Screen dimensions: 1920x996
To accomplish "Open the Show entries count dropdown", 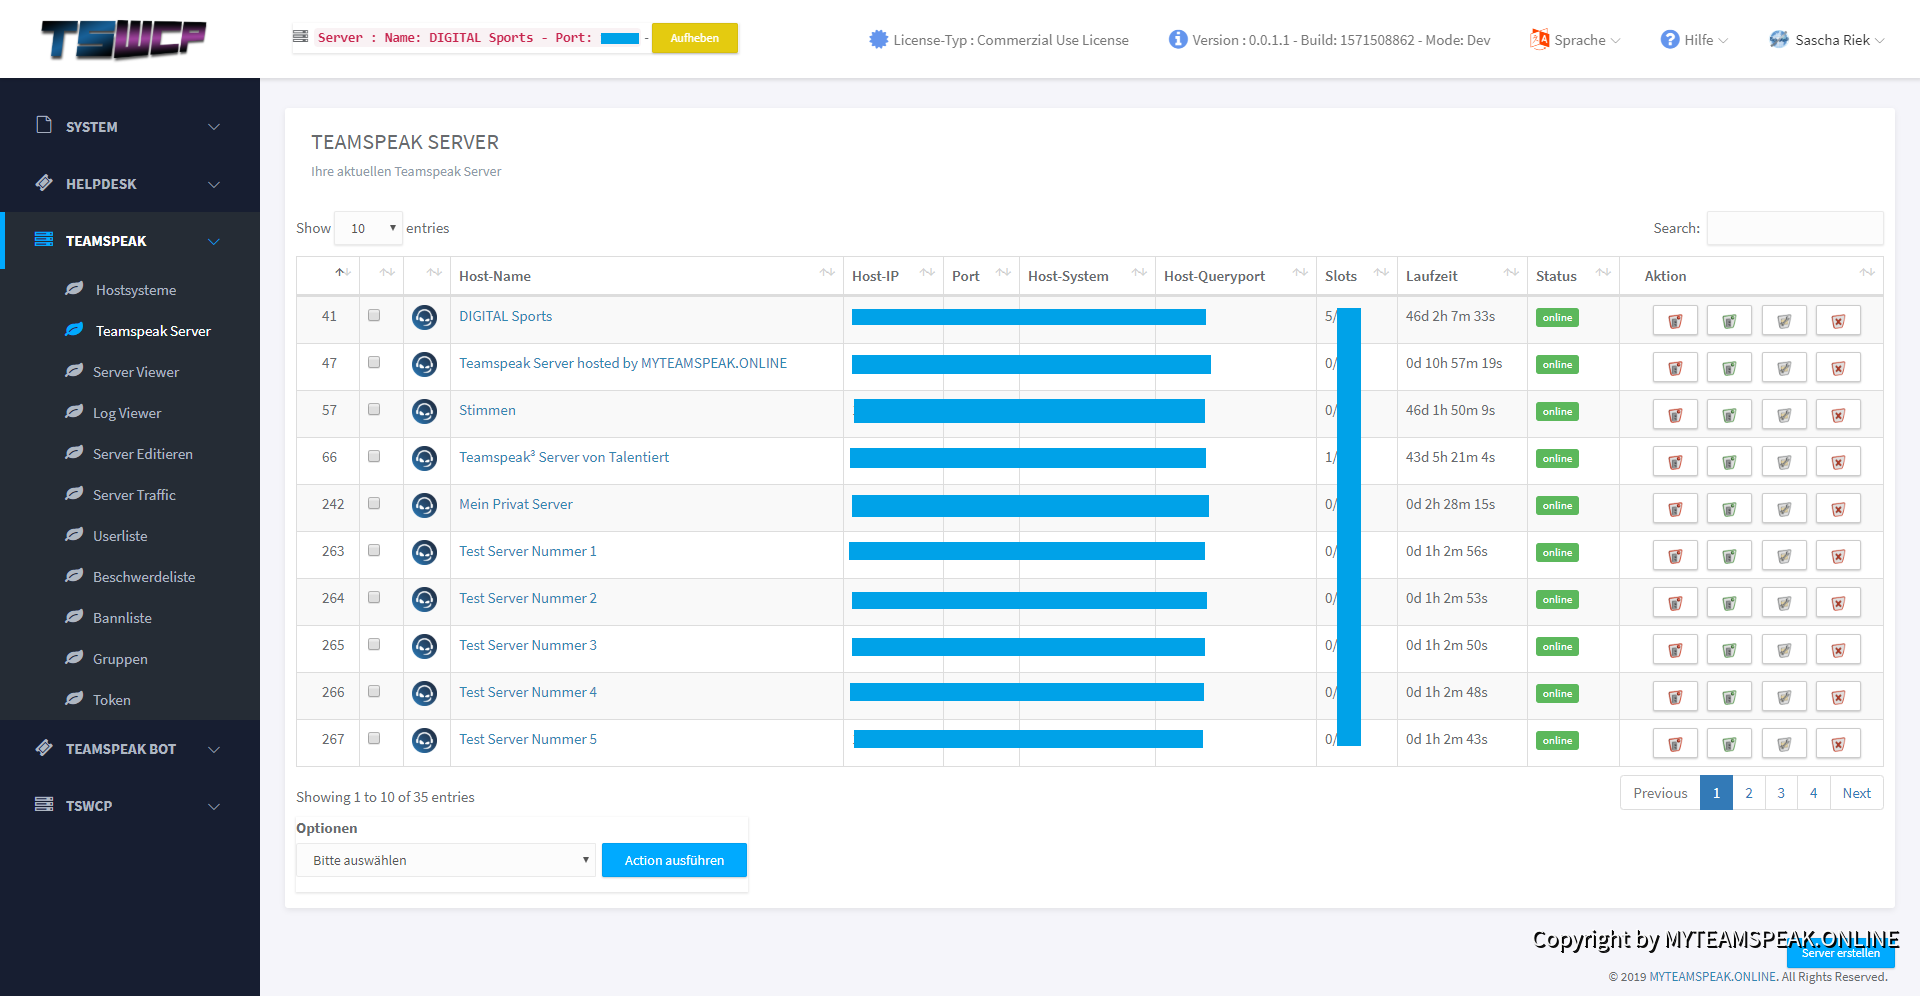I will click(368, 228).
